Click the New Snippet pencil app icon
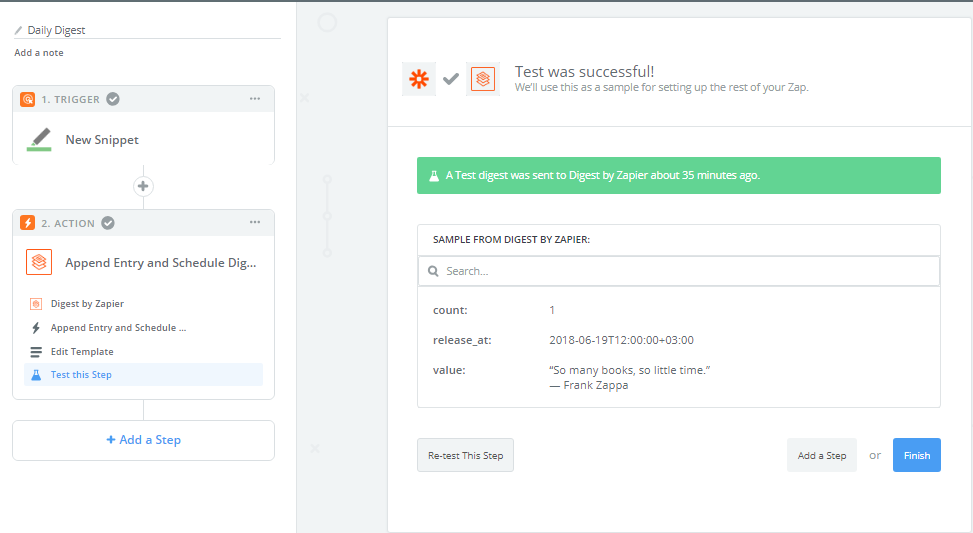973x533 pixels. point(39,139)
